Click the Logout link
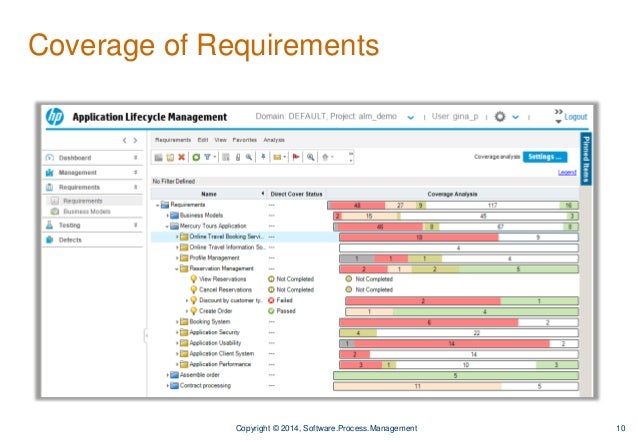The height and width of the screenshot is (442, 638). 576,117
